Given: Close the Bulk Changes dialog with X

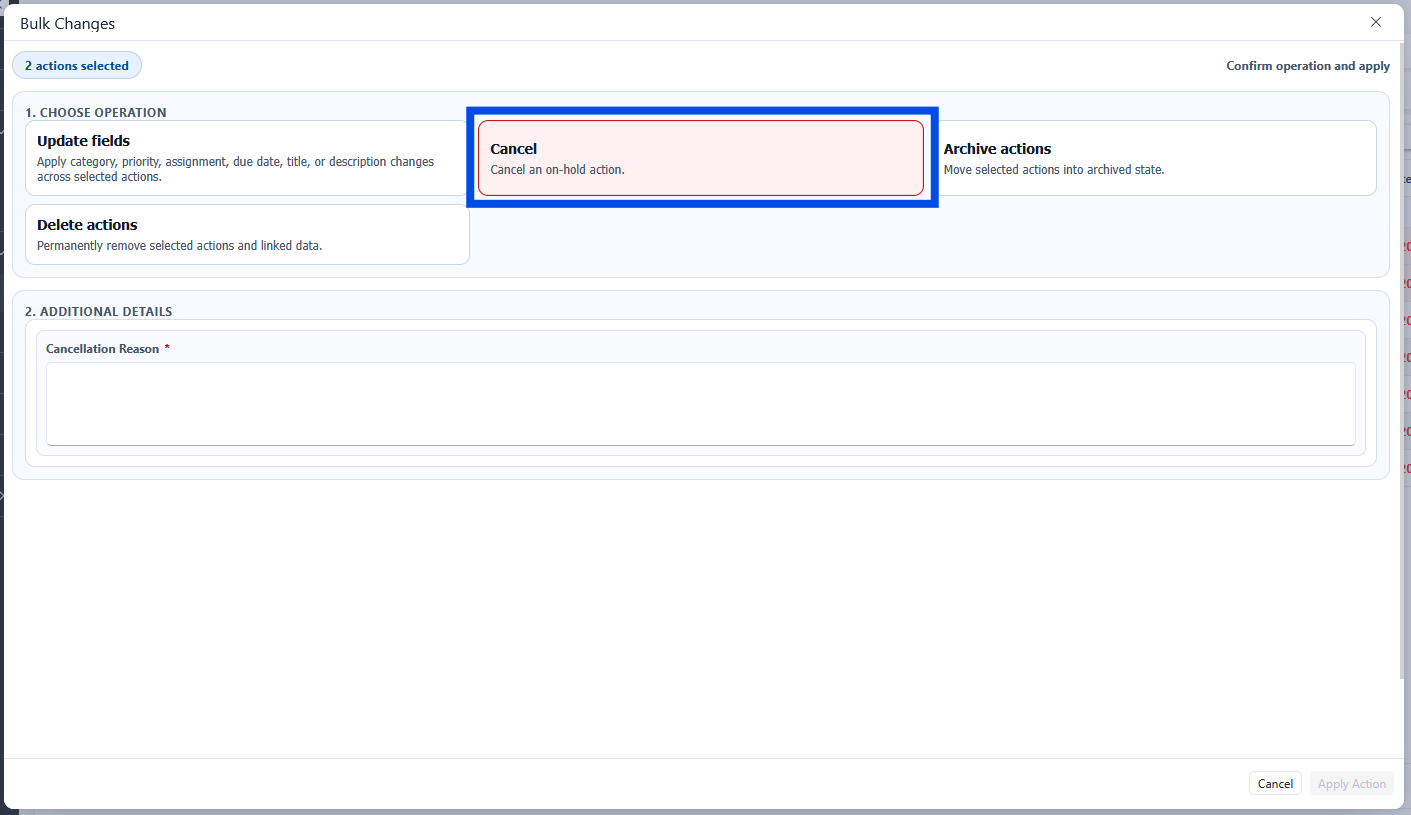Looking at the screenshot, I should click(1376, 22).
